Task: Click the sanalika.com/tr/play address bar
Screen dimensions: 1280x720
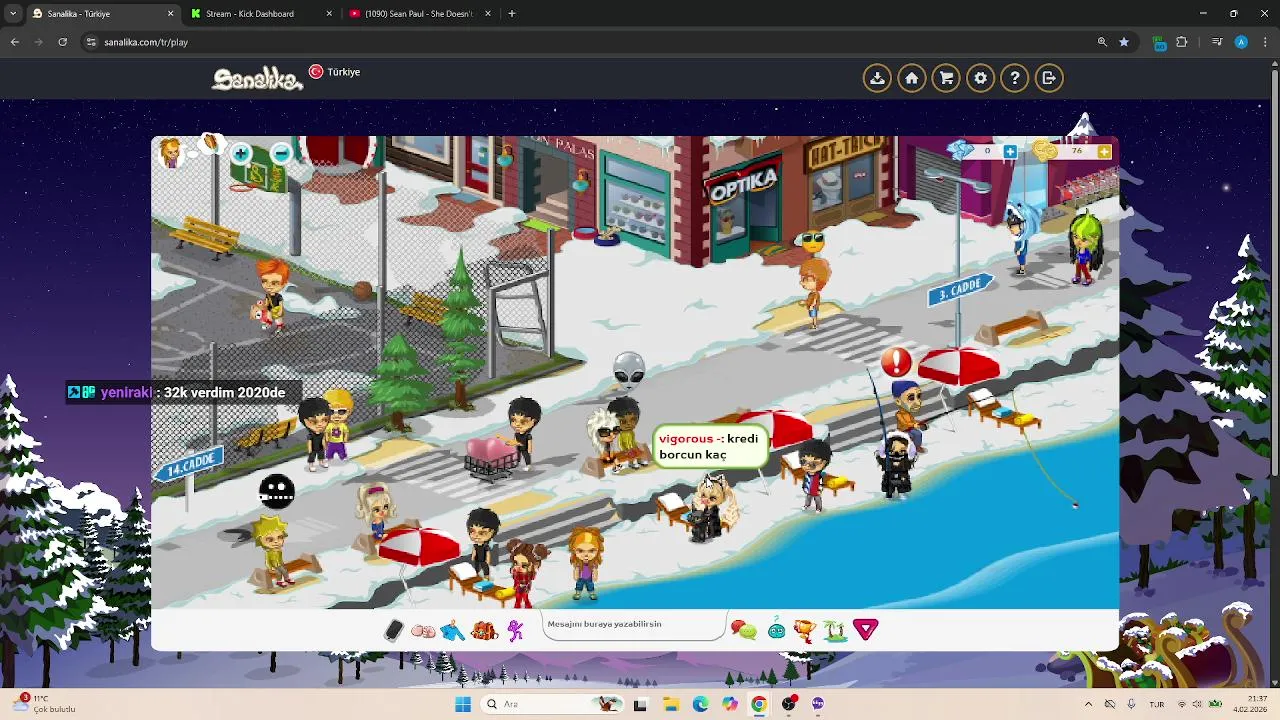Action: point(590,42)
